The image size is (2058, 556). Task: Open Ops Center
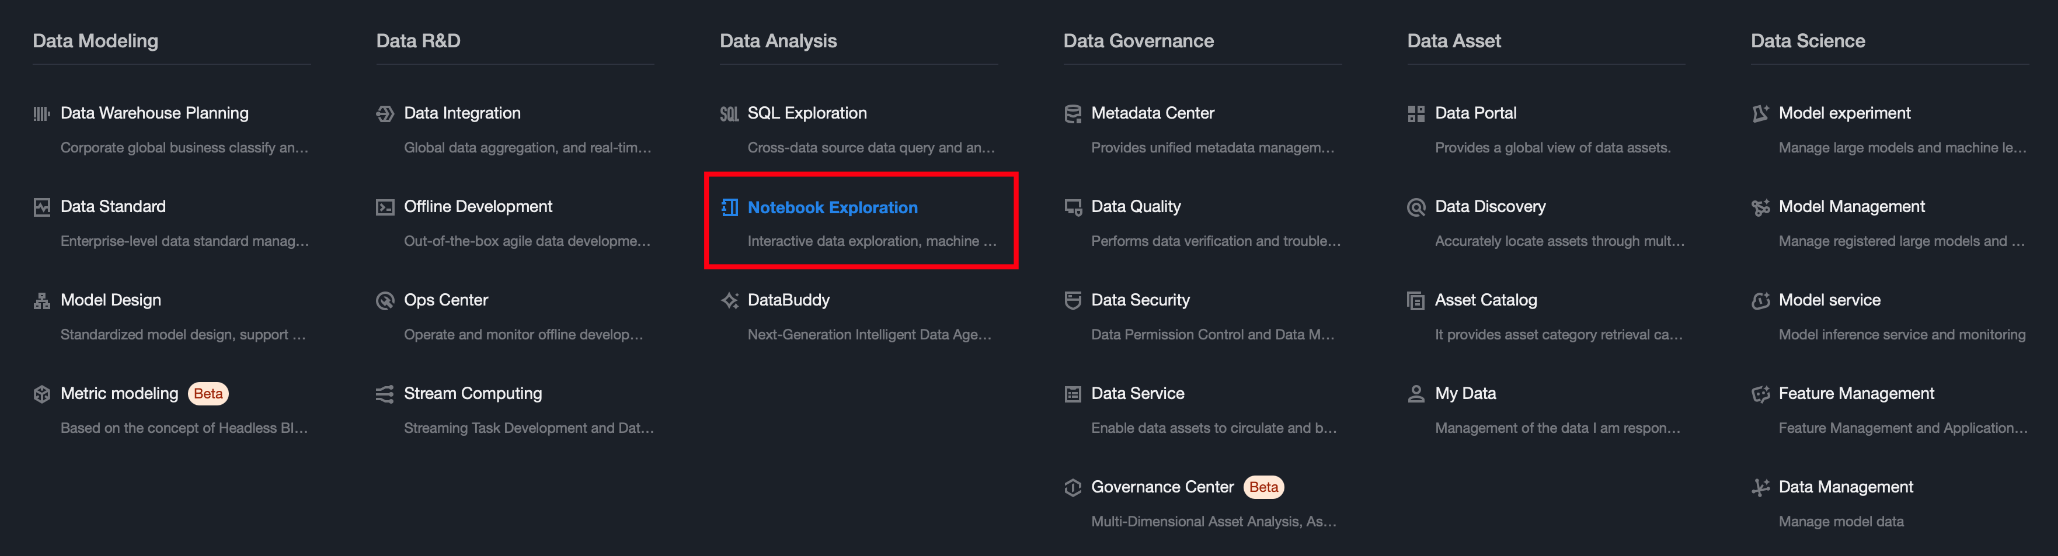click(x=445, y=300)
